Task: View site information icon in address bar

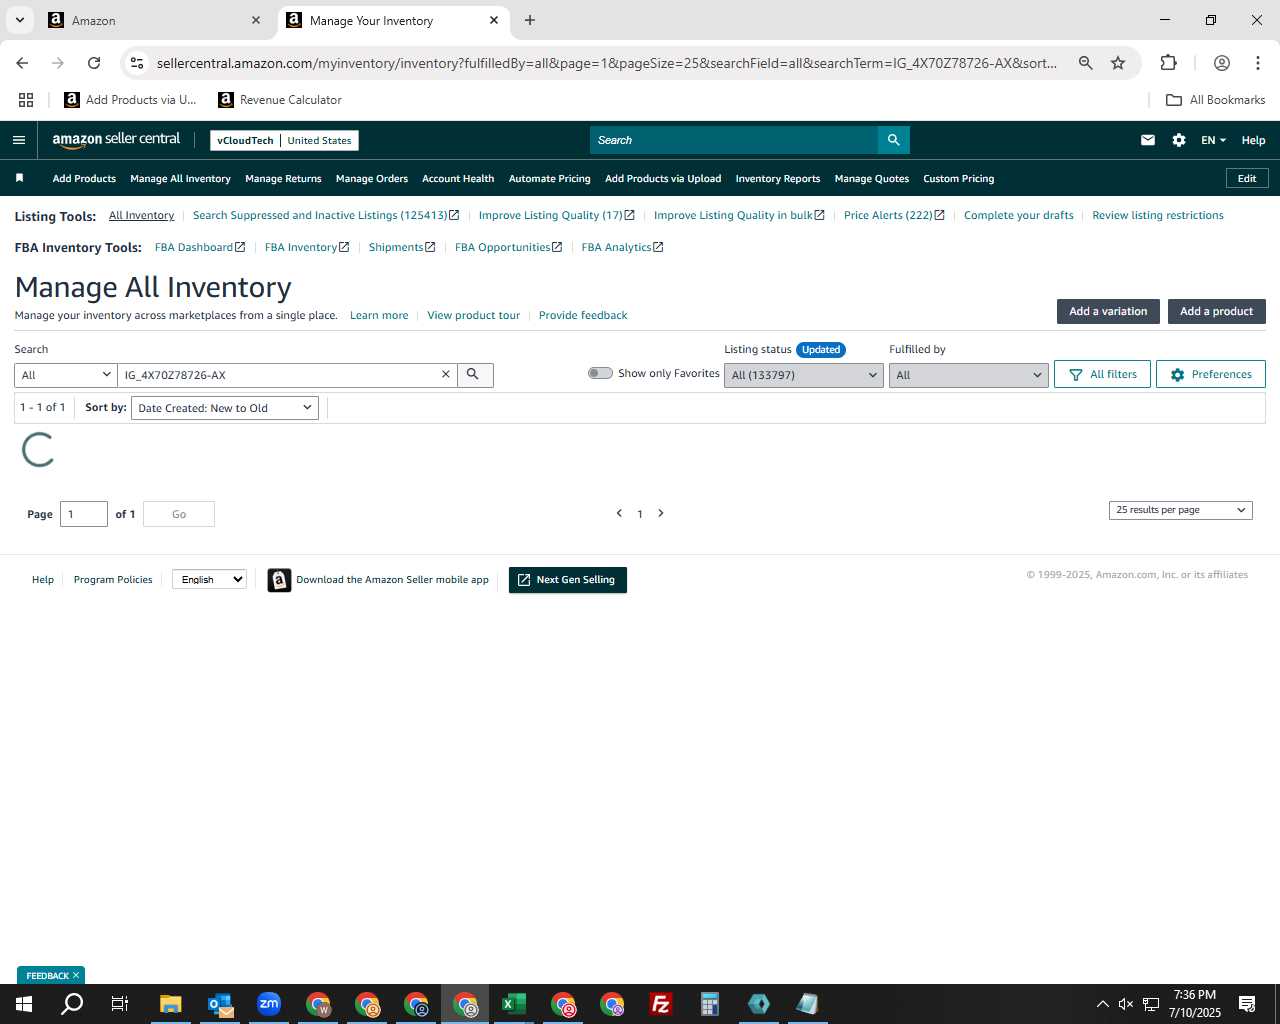Action: 137,63
